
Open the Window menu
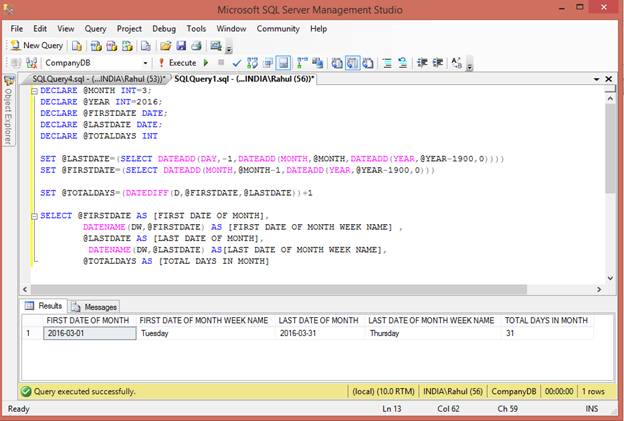[x=231, y=29]
